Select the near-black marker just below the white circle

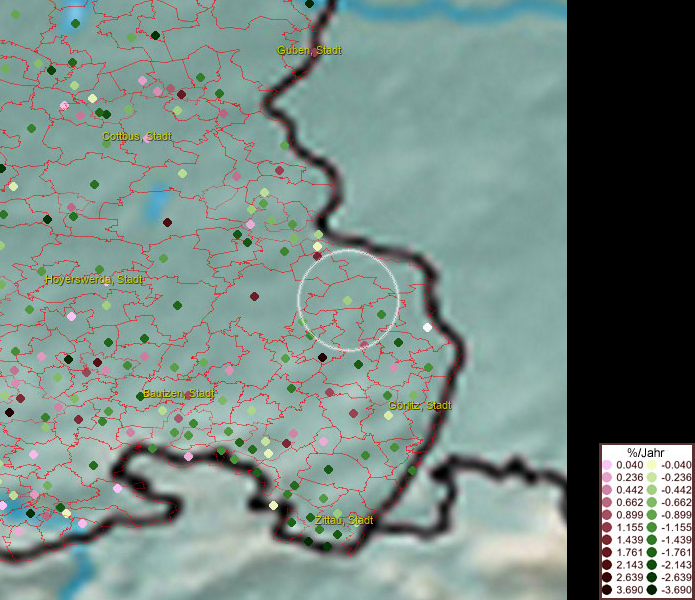(x=322, y=357)
